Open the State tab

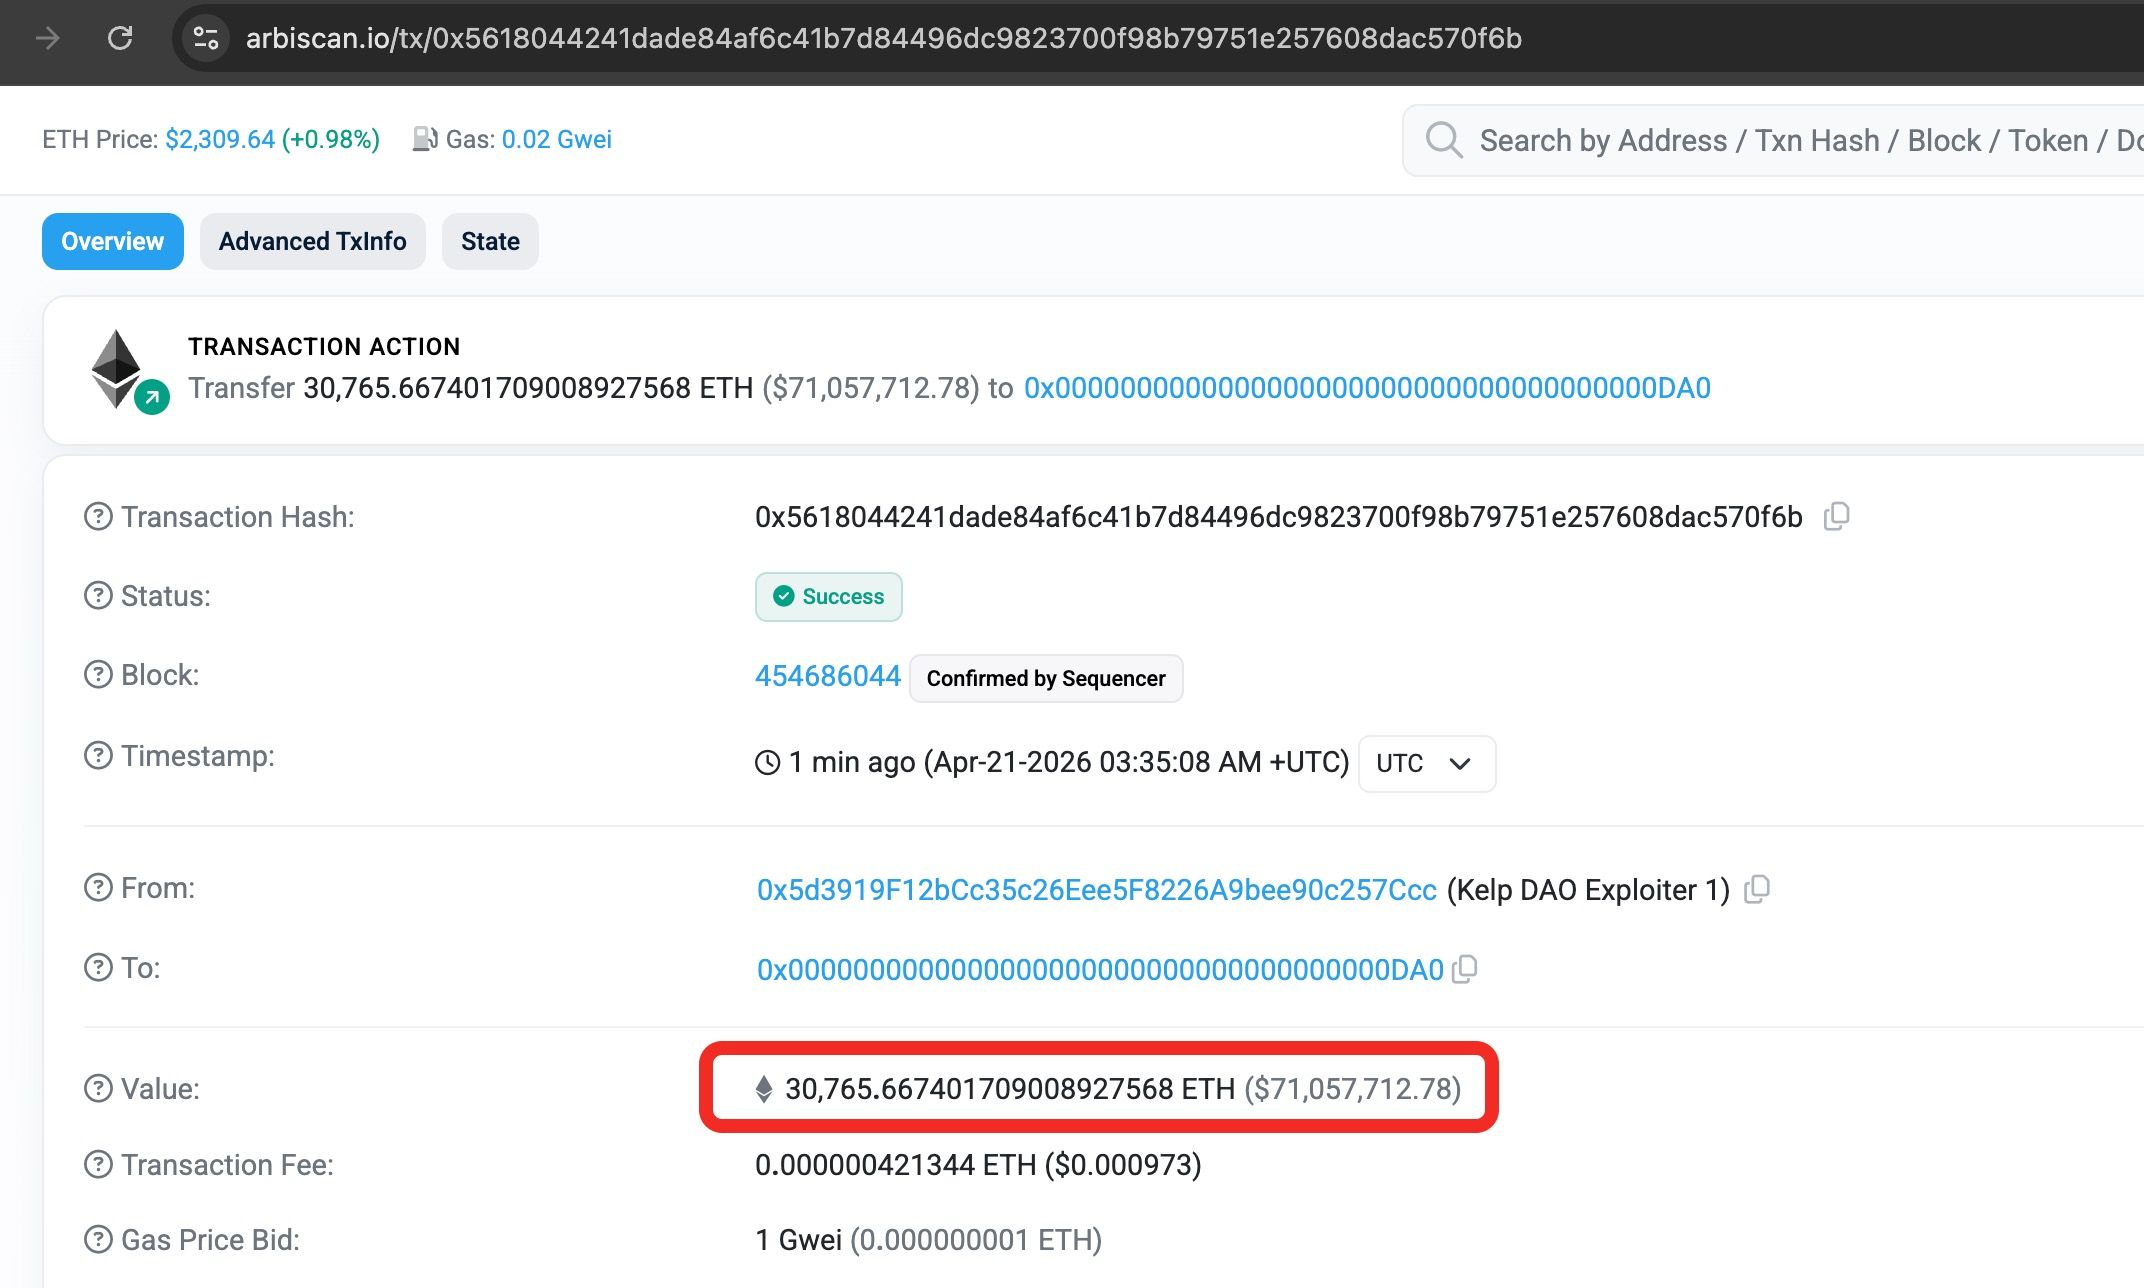pos(489,241)
